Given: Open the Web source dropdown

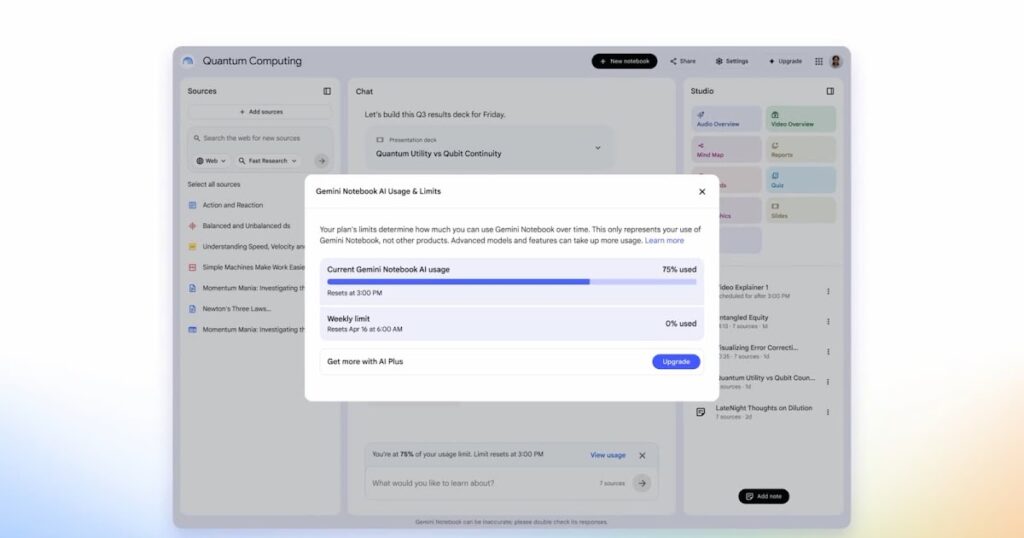Looking at the screenshot, I should 210,161.
